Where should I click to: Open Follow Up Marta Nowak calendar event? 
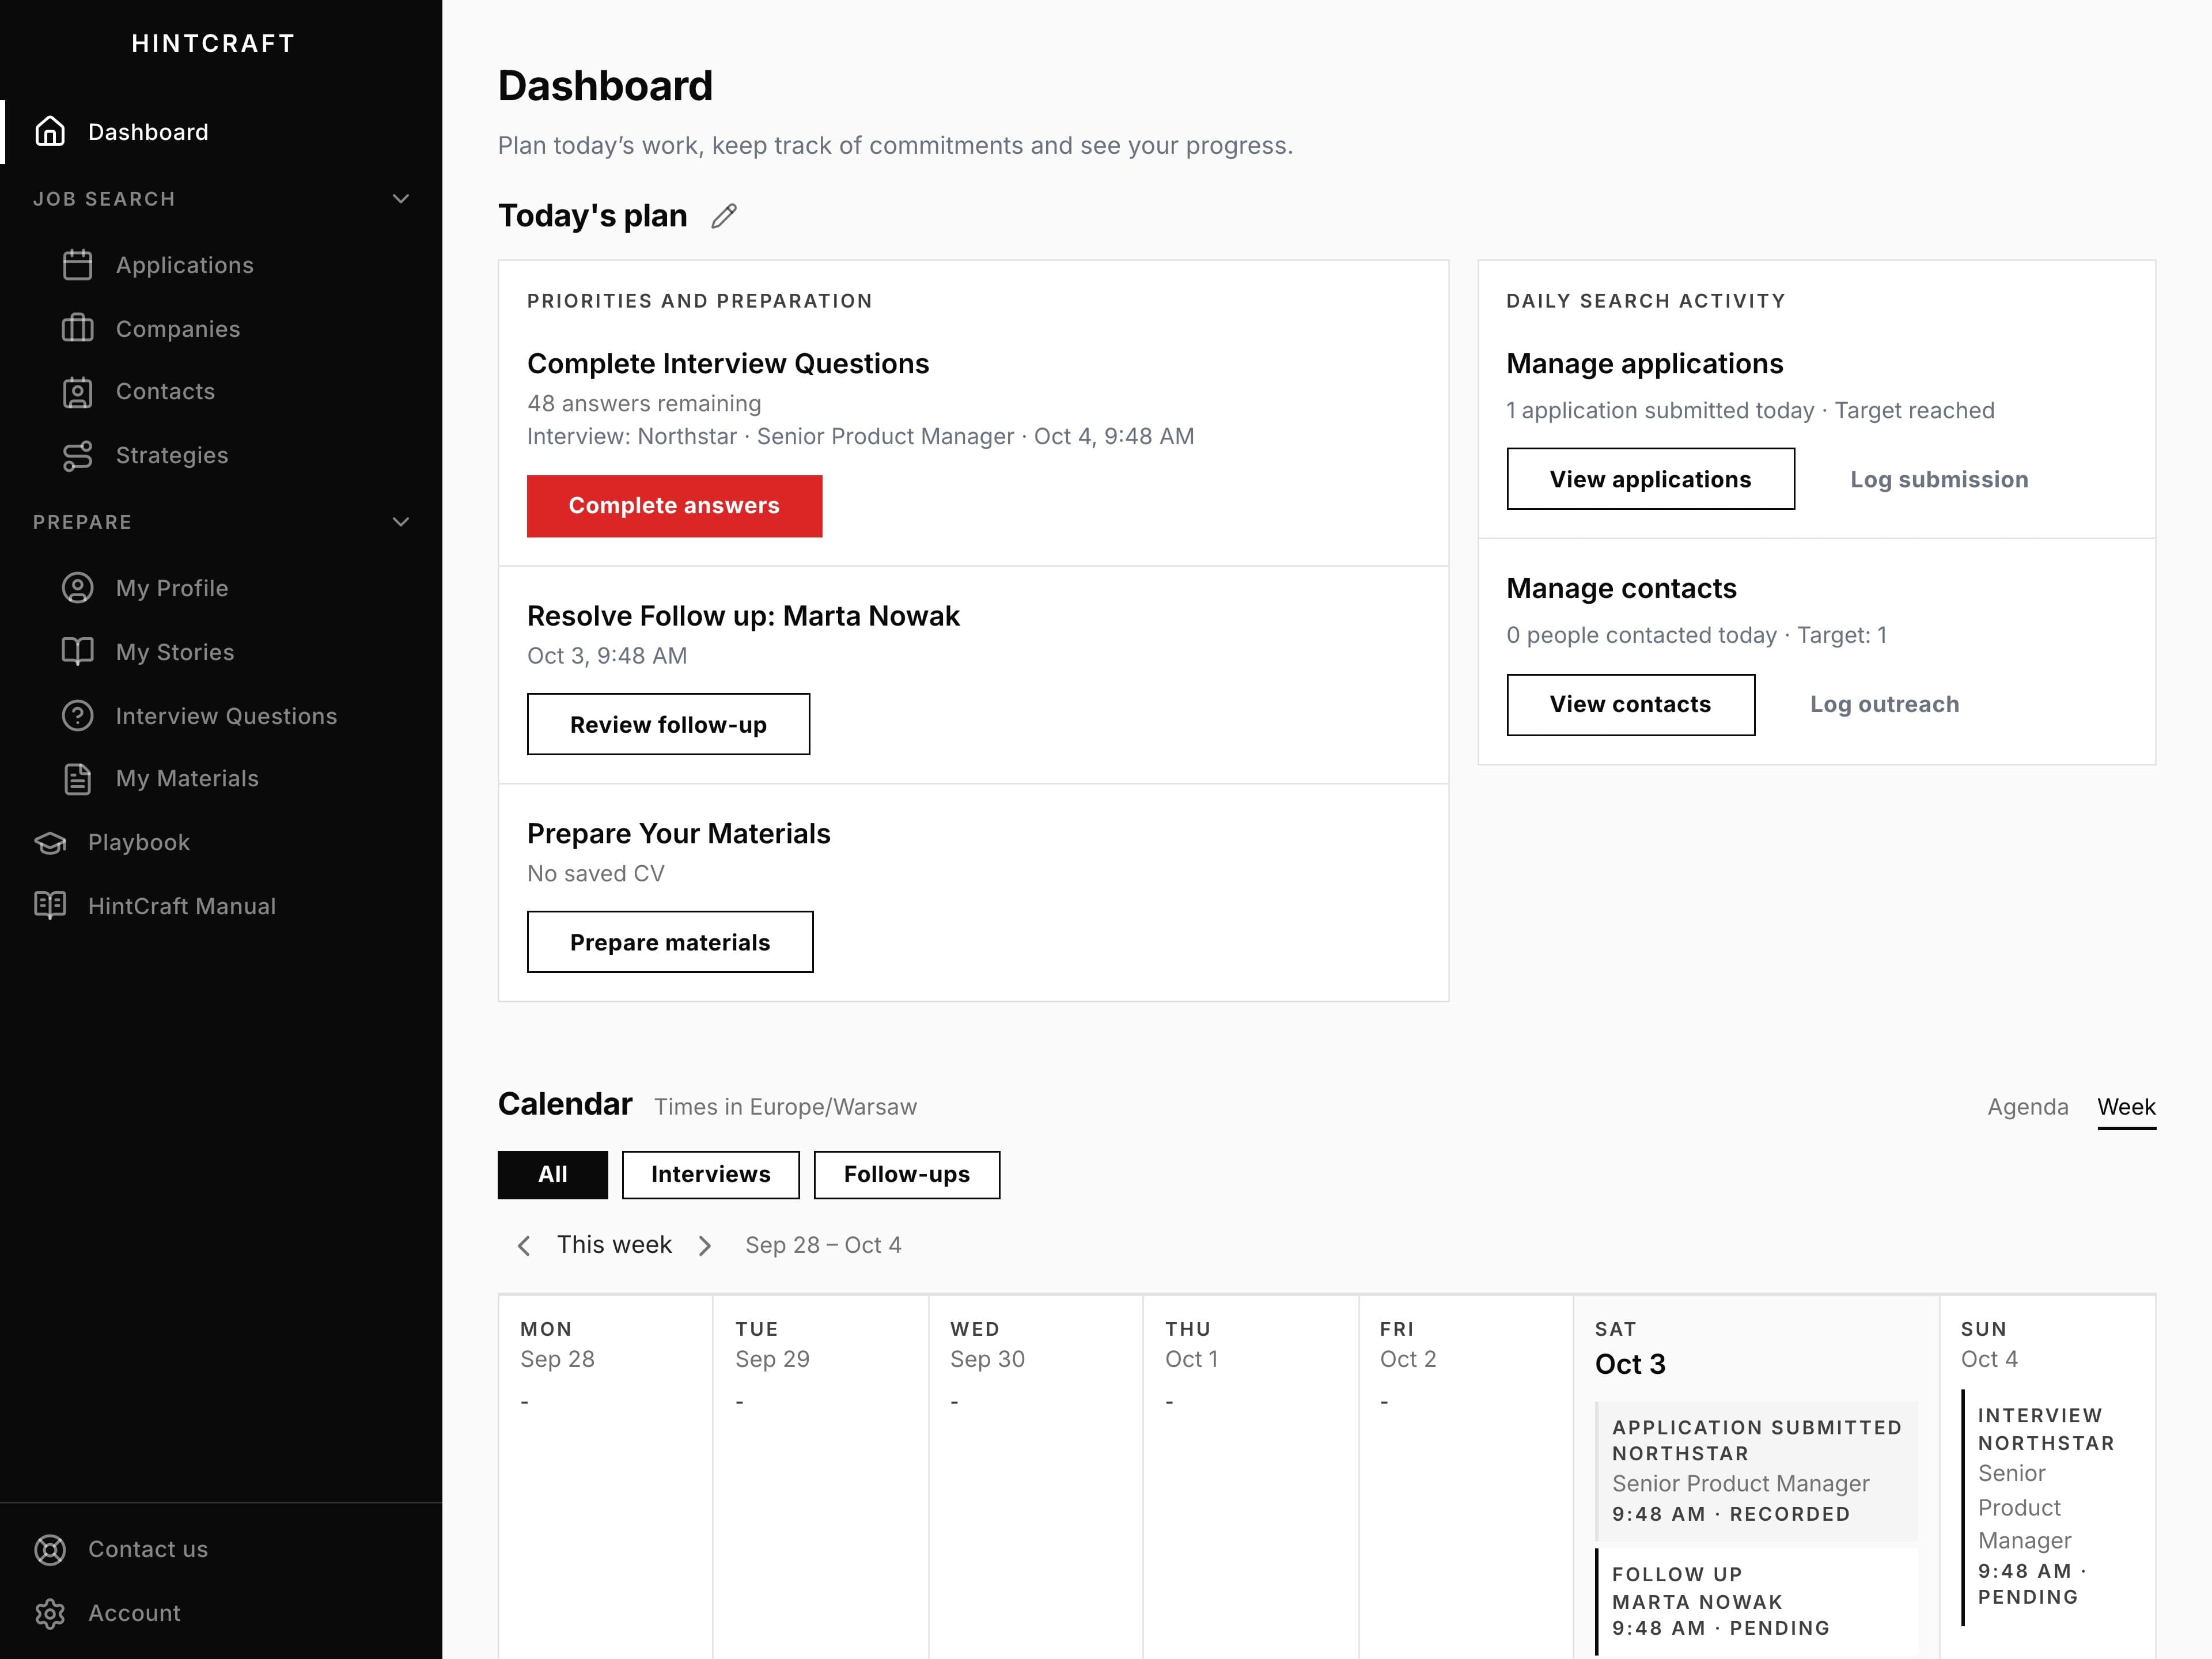(x=1757, y=1601)
